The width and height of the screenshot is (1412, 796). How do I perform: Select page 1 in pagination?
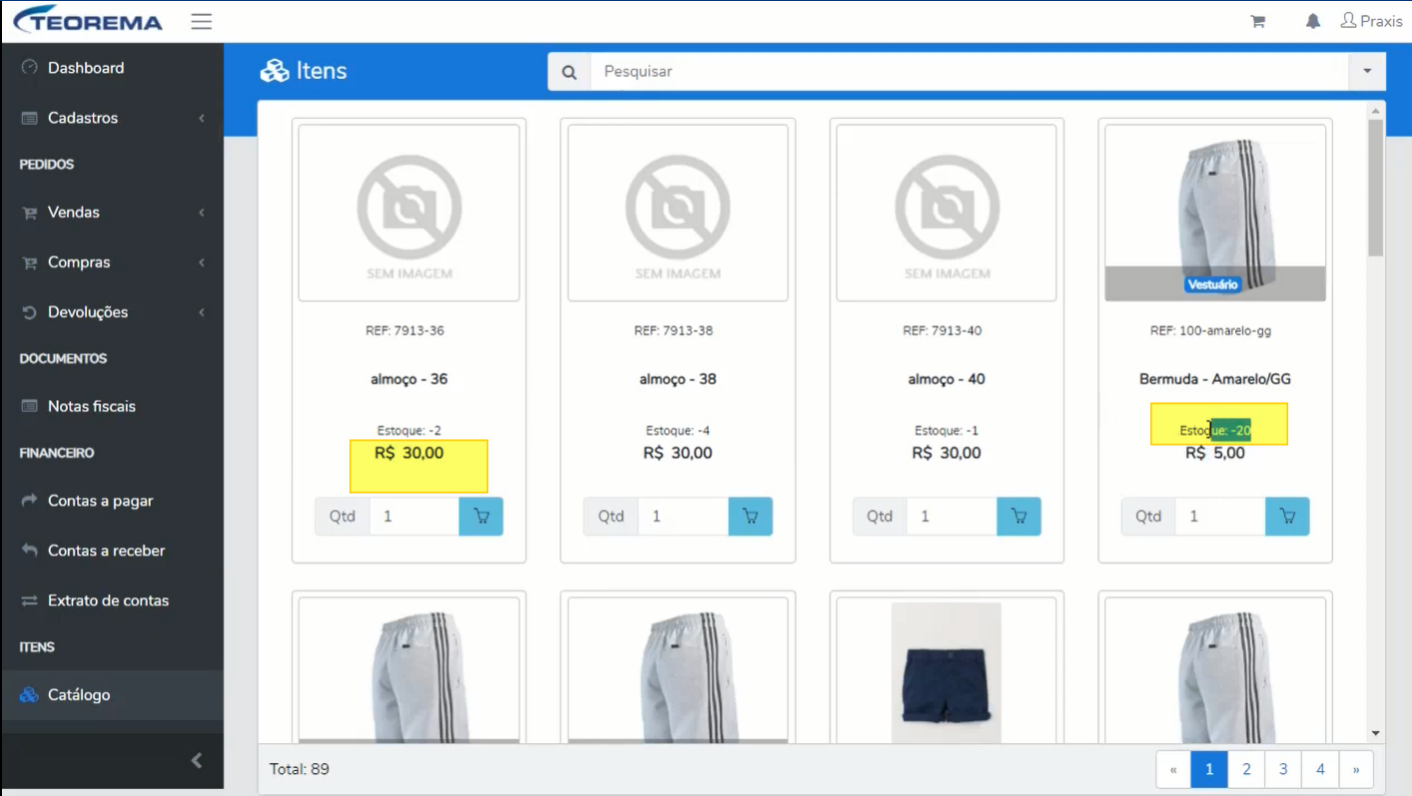pyautogui.click(x=1209, y=769)
